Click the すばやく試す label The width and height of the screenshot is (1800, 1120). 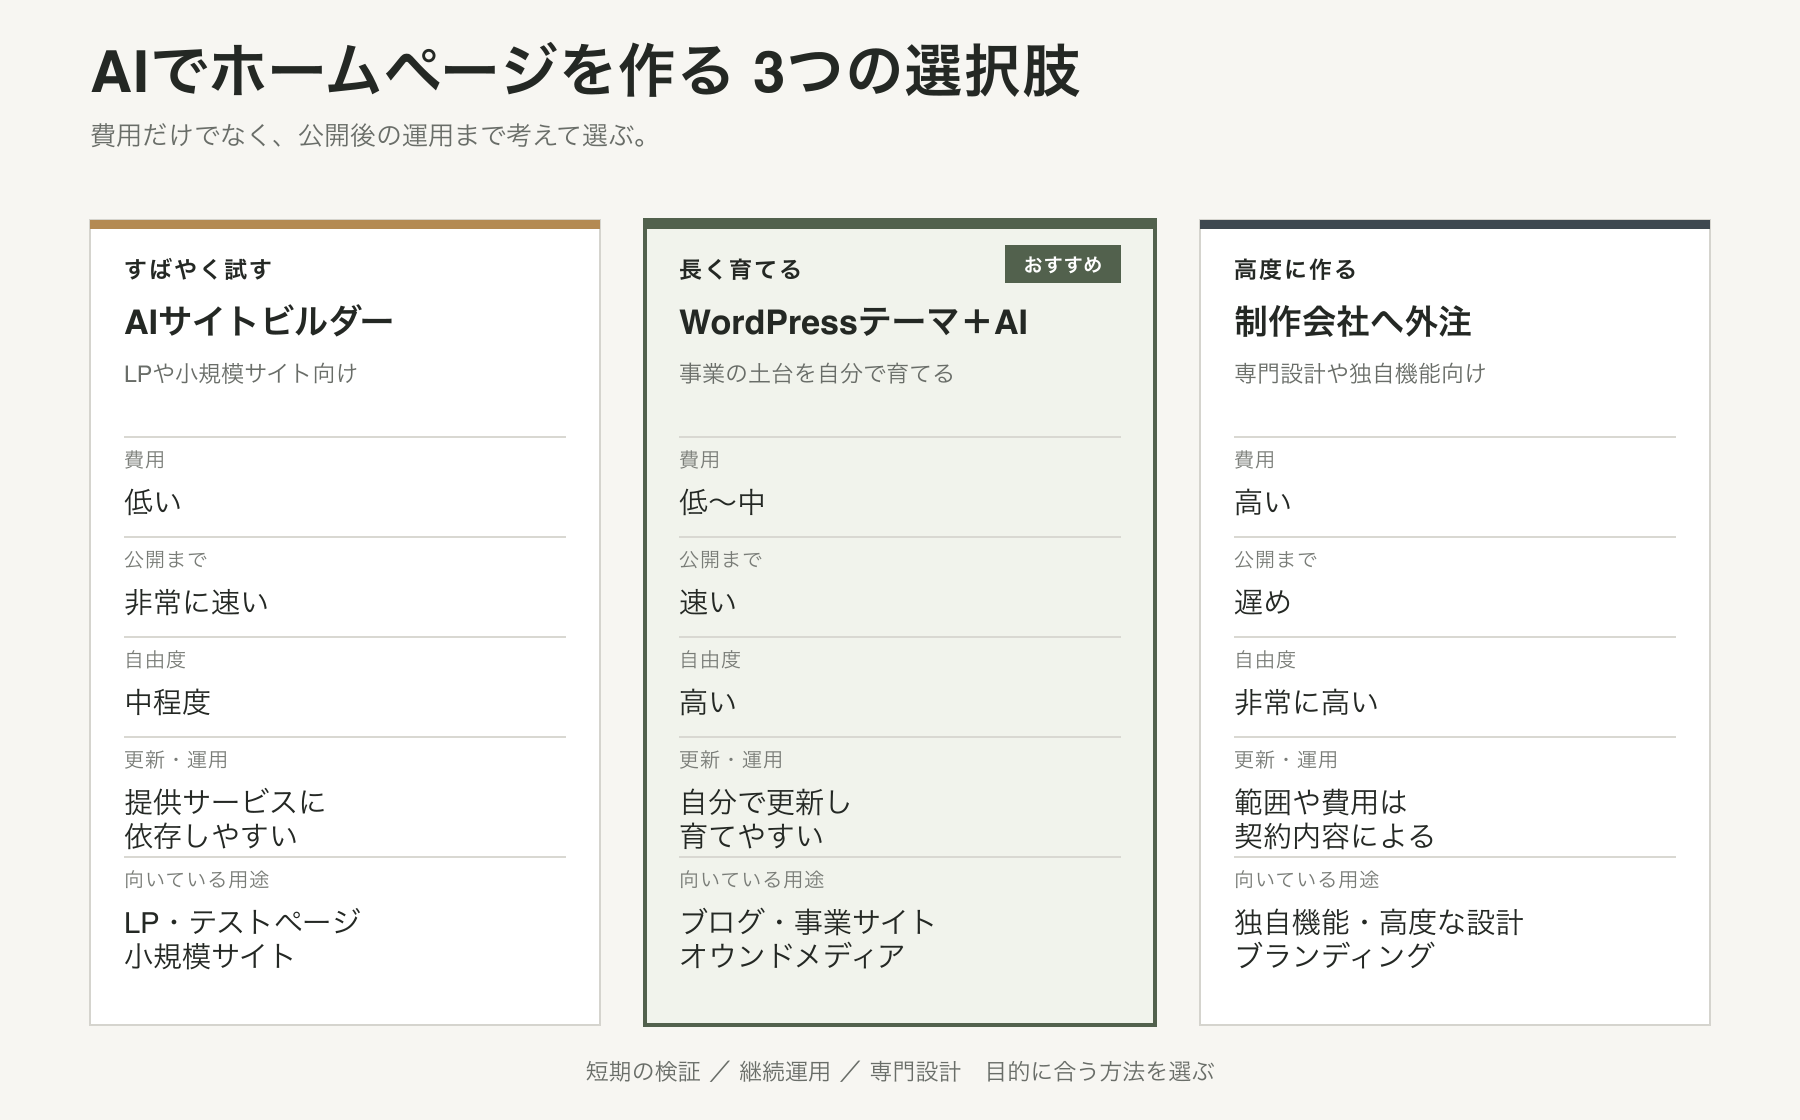198,269
